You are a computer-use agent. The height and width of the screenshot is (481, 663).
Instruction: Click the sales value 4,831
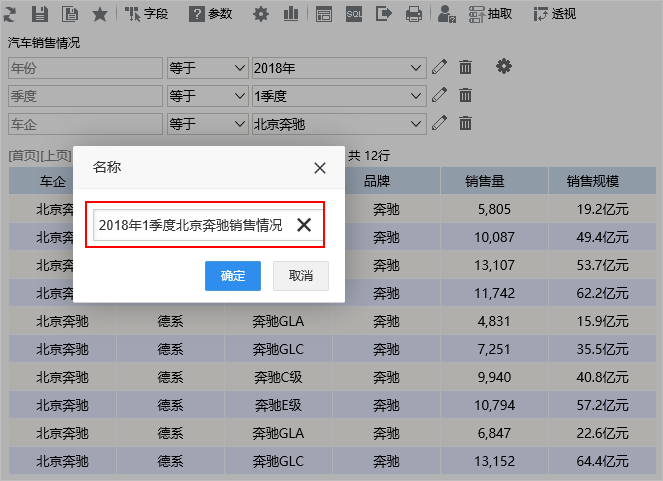click(x=494, y=321)
